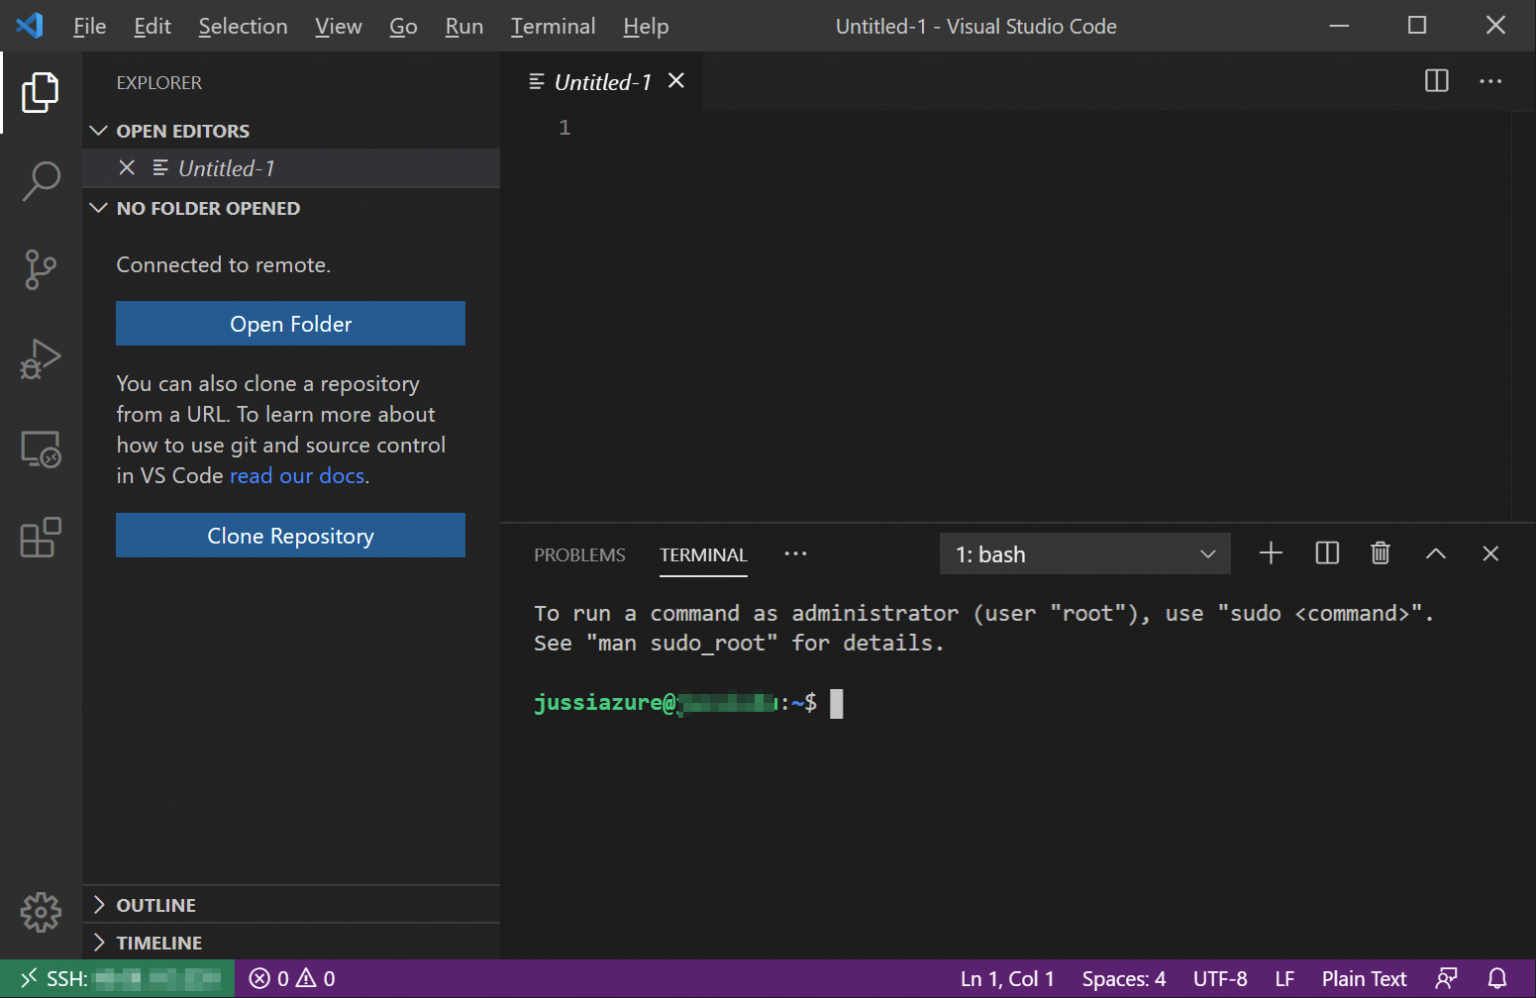Change end of line via LF

[1284, 979]
